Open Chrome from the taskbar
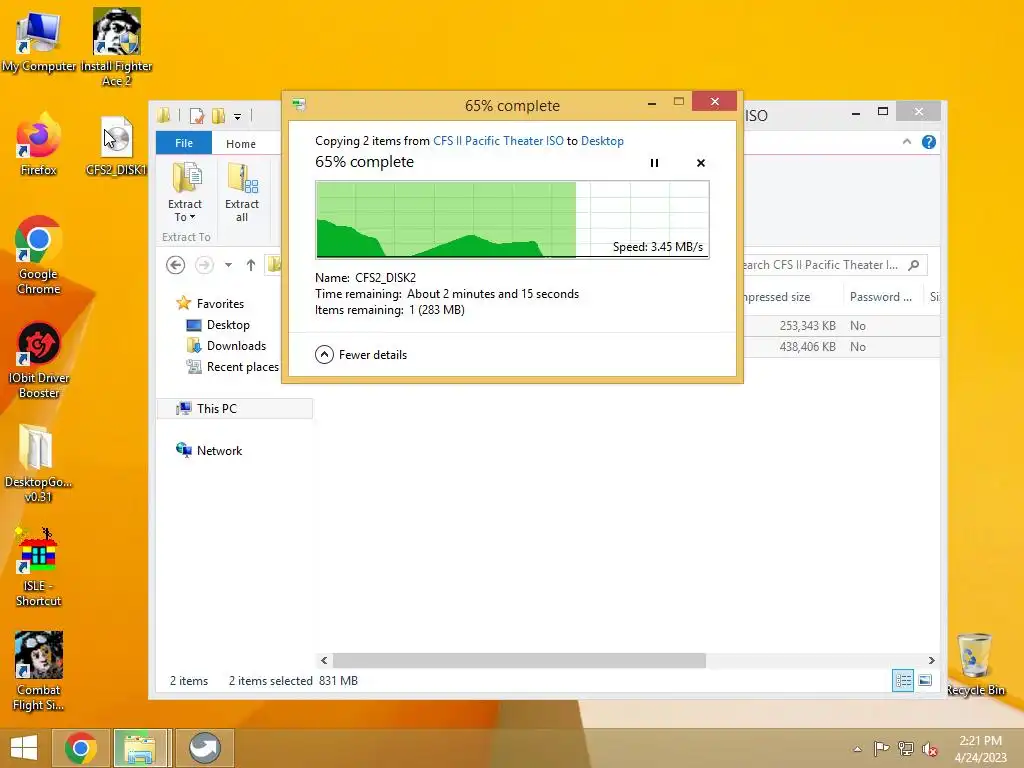This screenshot has height=768, width=1024. (80, 748)
